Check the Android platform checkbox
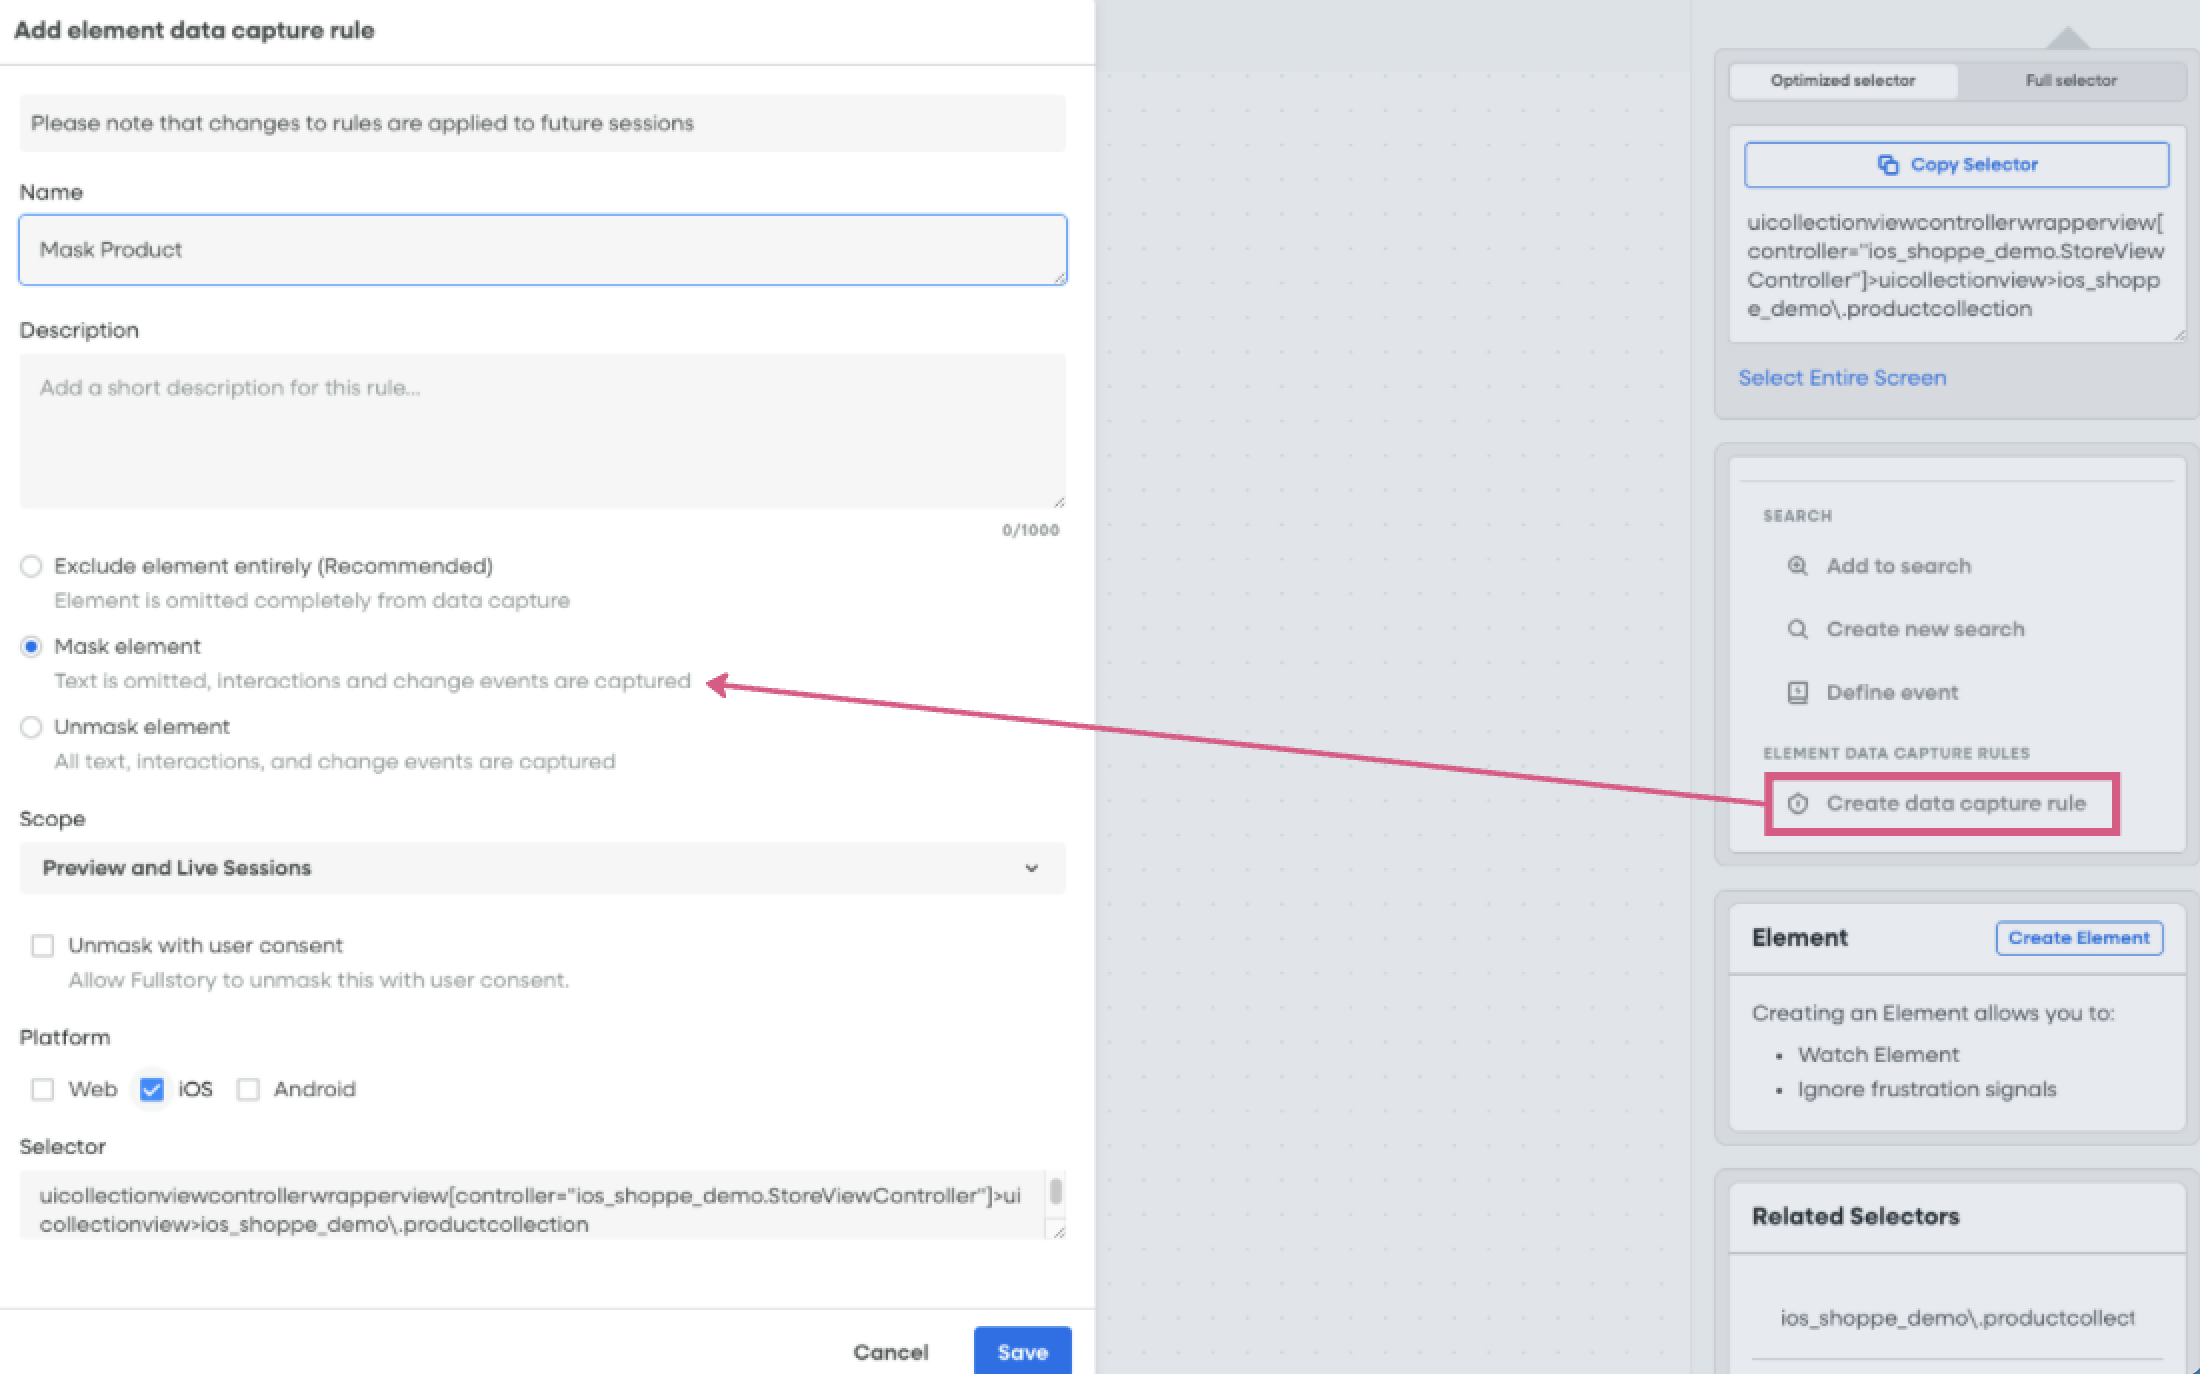Viewport: 2200px width, 1374px height. [248, 1089]
